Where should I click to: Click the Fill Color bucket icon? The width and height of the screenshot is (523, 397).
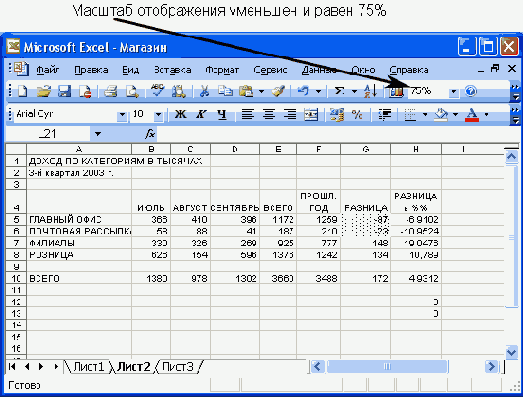click(441, 114)
